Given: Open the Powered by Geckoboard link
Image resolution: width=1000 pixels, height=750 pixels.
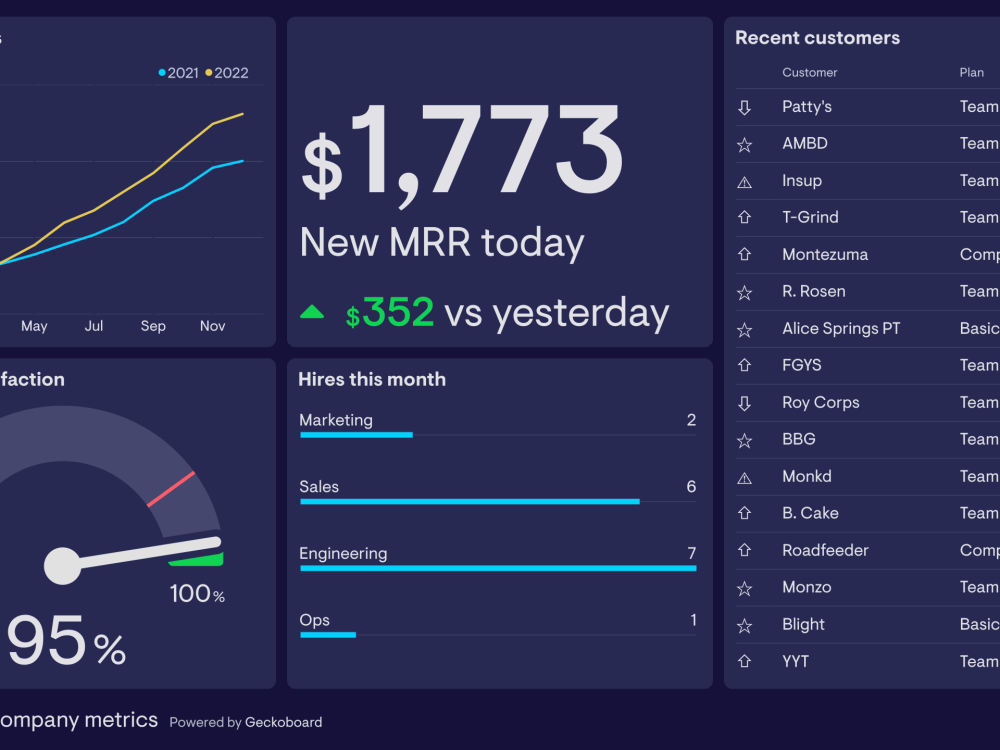Looking at the screenshot, I should tap(245, 722).
